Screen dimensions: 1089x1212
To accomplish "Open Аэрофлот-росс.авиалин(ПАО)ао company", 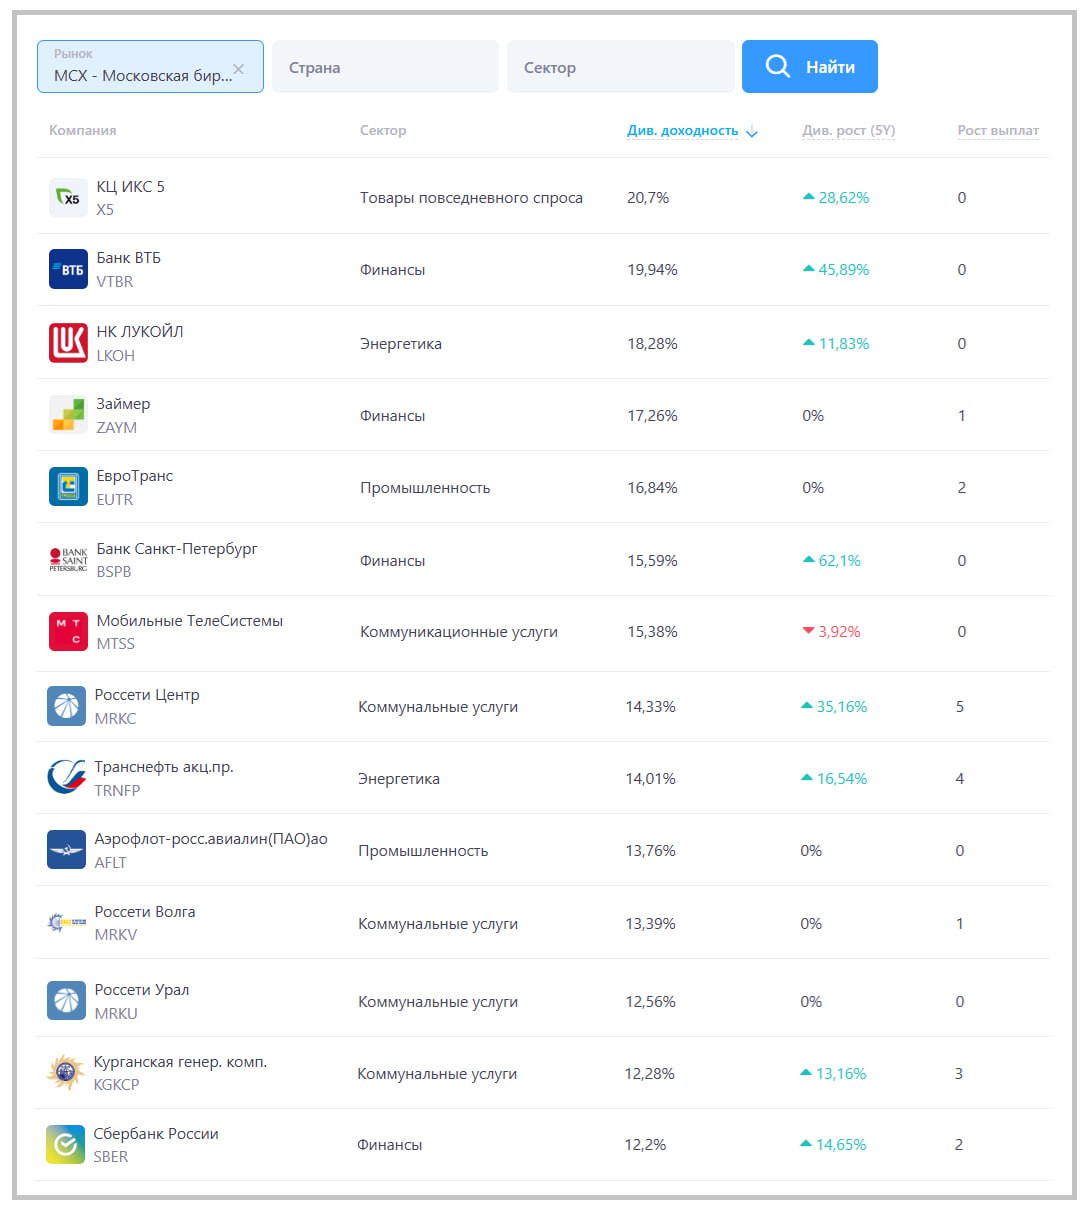I will click(x=211, y=839).
